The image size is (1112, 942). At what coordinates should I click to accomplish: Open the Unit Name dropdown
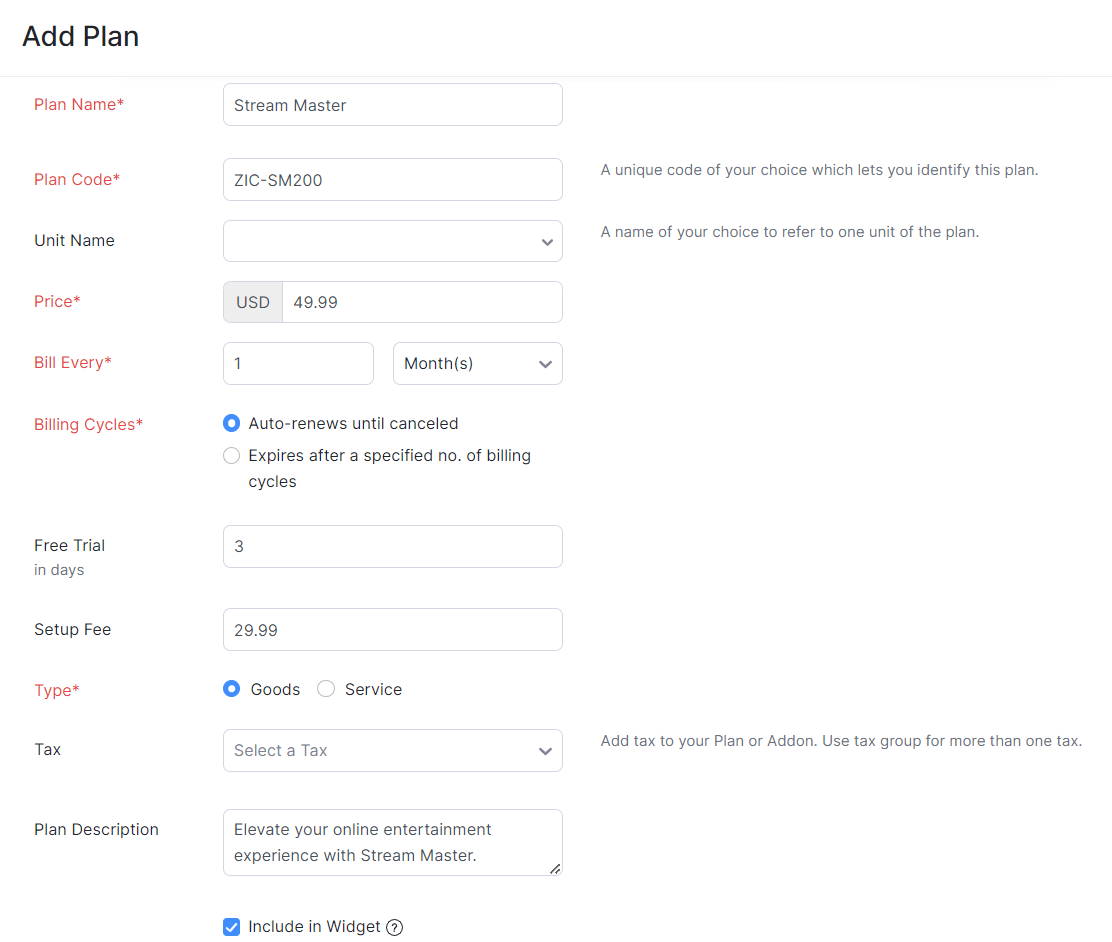(x=392, y=241)
